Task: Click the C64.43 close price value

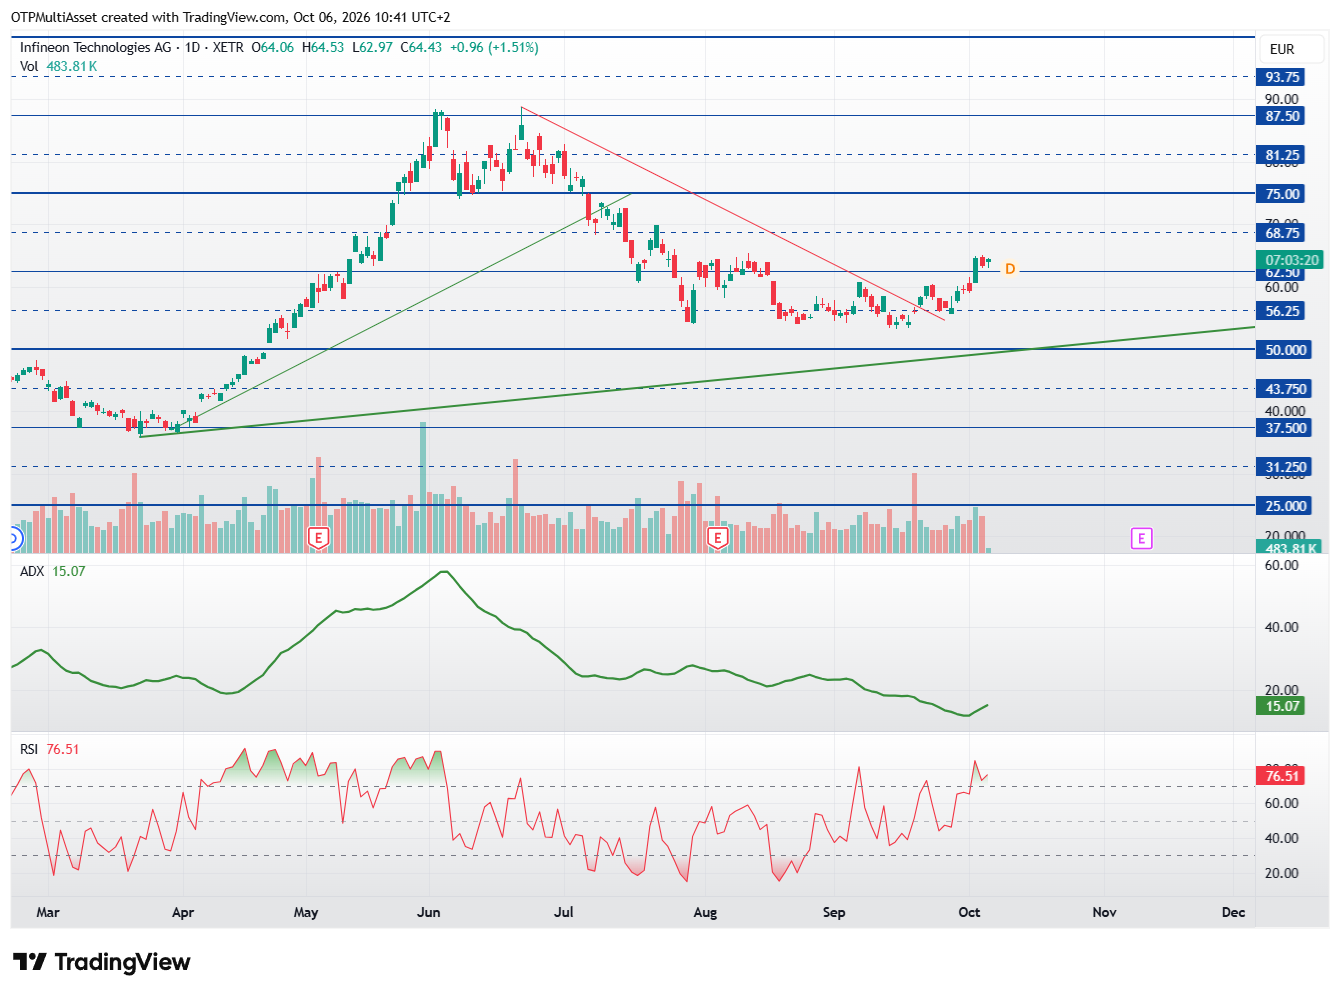Action: pos(421,47)
